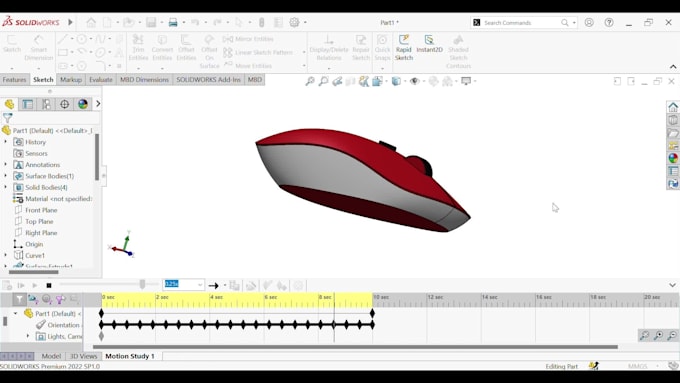Viewport: 680px width, 383px height.
Task: Open the ConfigurationManager tab
Action: 46,104
